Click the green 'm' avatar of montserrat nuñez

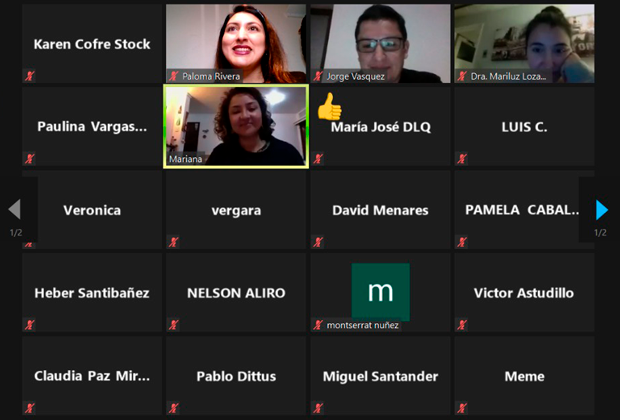click(x=380, y=292)
